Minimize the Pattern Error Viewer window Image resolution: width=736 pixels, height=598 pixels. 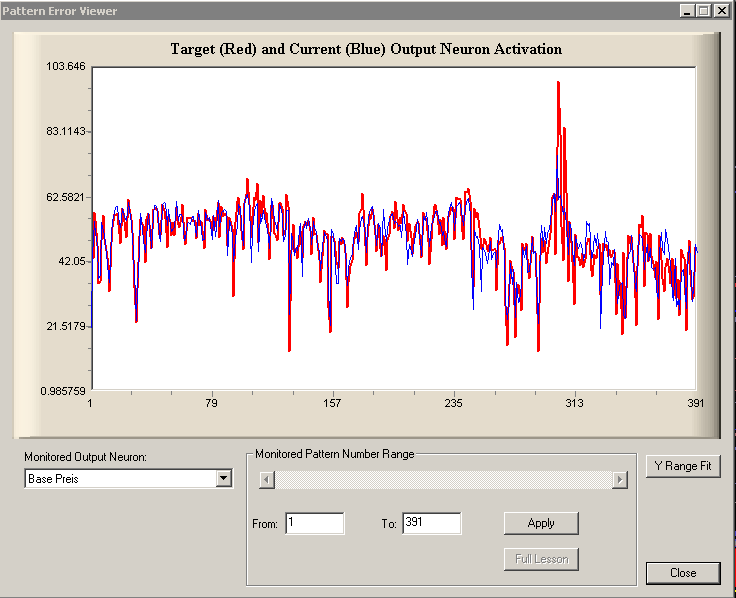pos(687,11)
